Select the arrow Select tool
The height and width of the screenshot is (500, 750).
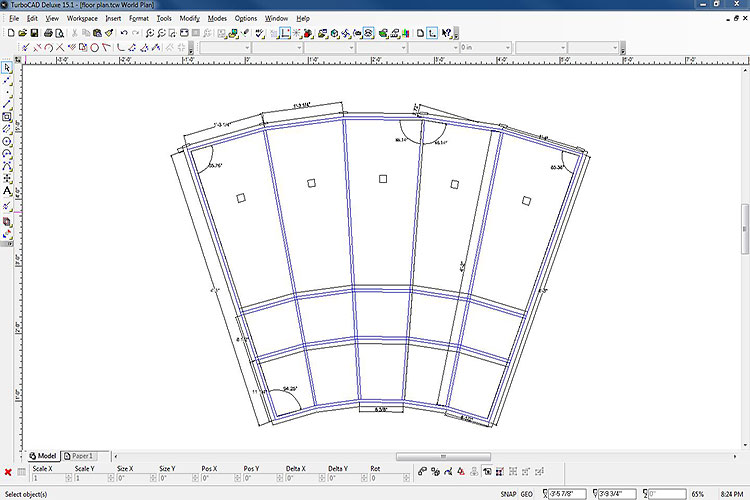(7, 68)
